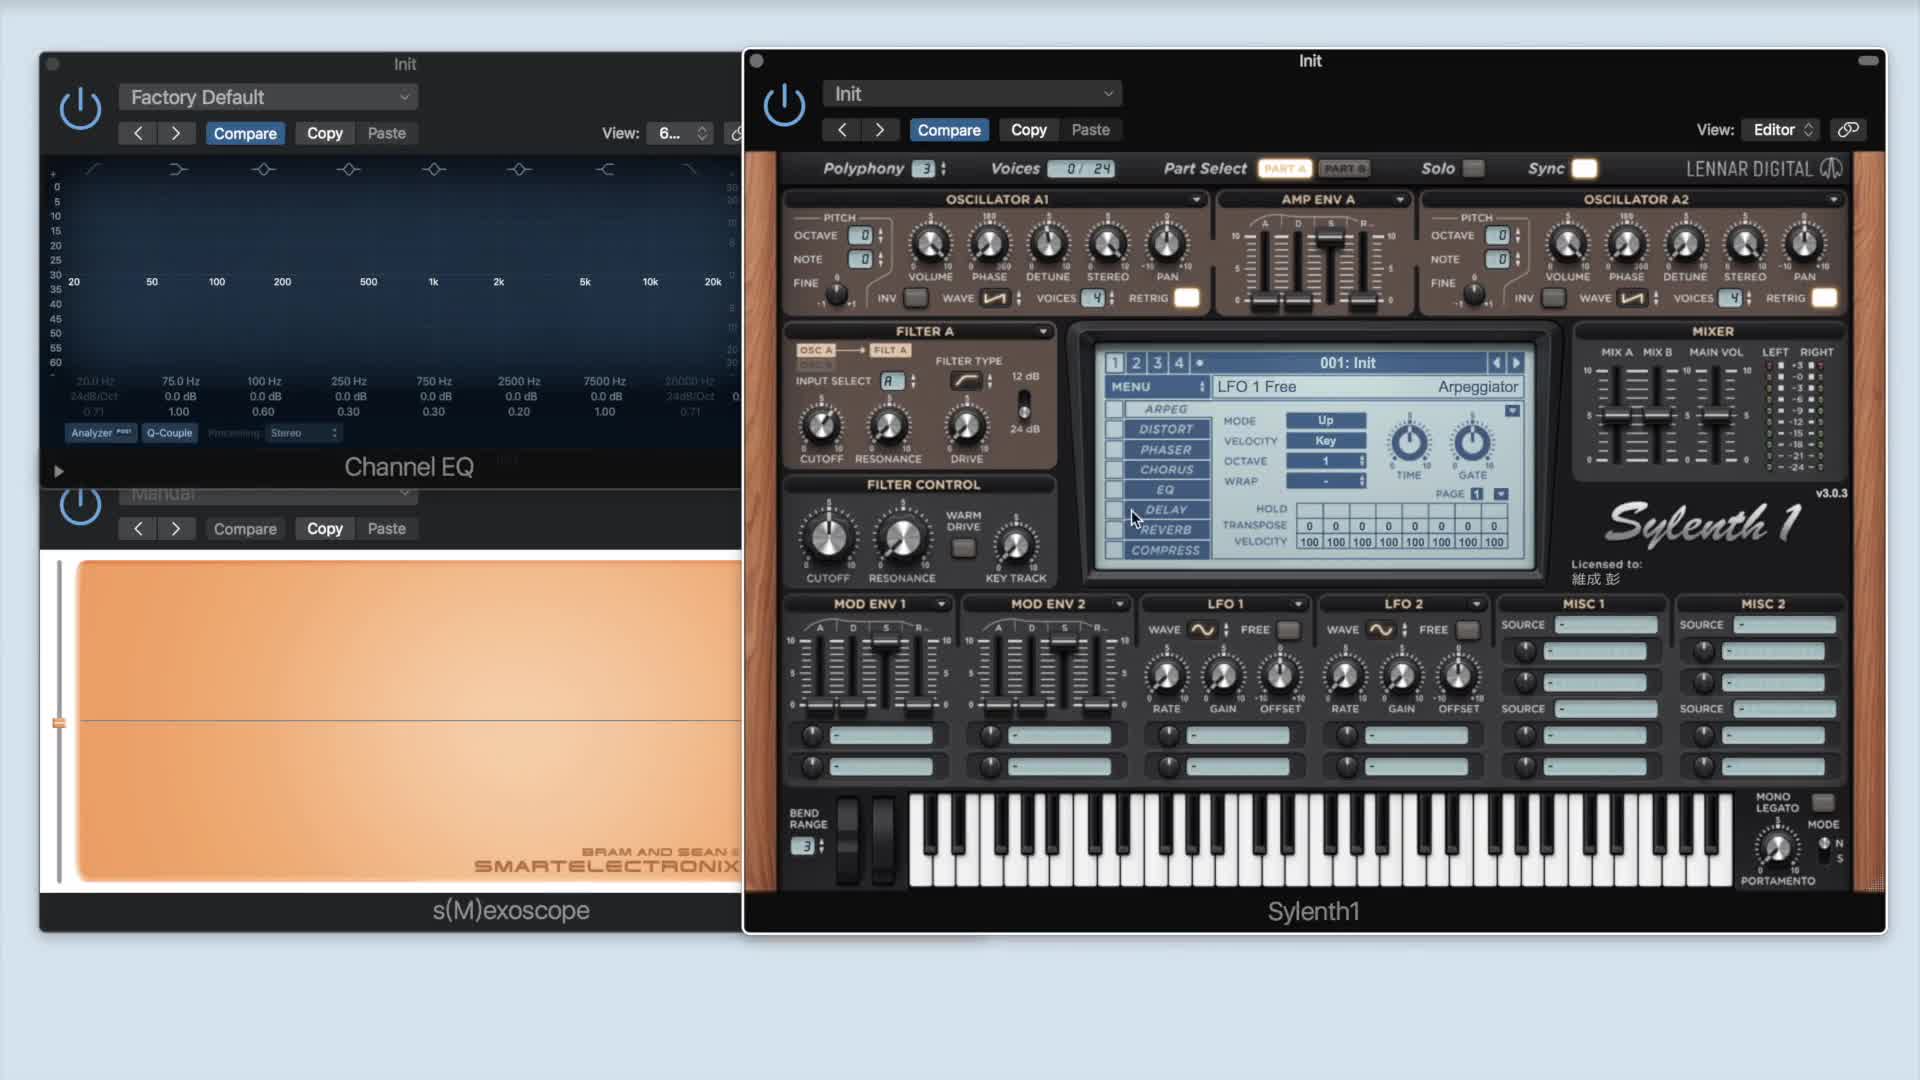Click next preset chevron in Sylenth1 header
The width and height of the screenshot is (1920, 1080).
[879, 130]
